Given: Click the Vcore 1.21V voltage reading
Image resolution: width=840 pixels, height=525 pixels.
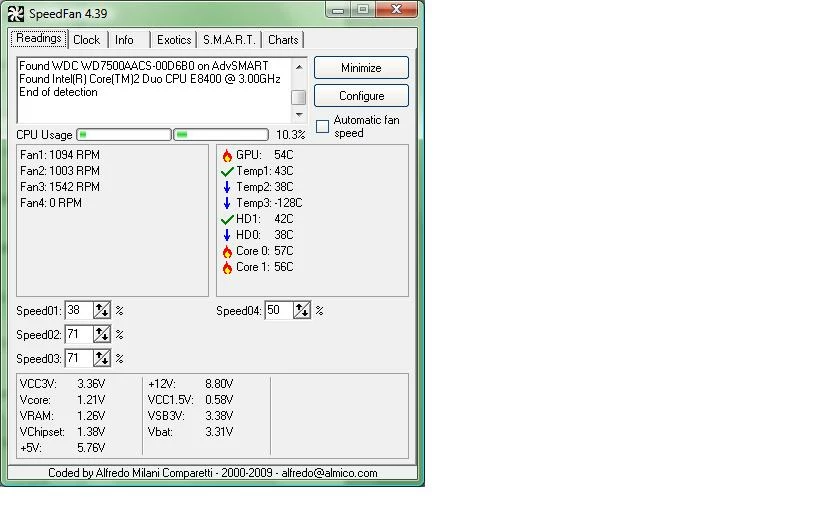Looking at the screenshot, I should (63, 400).
